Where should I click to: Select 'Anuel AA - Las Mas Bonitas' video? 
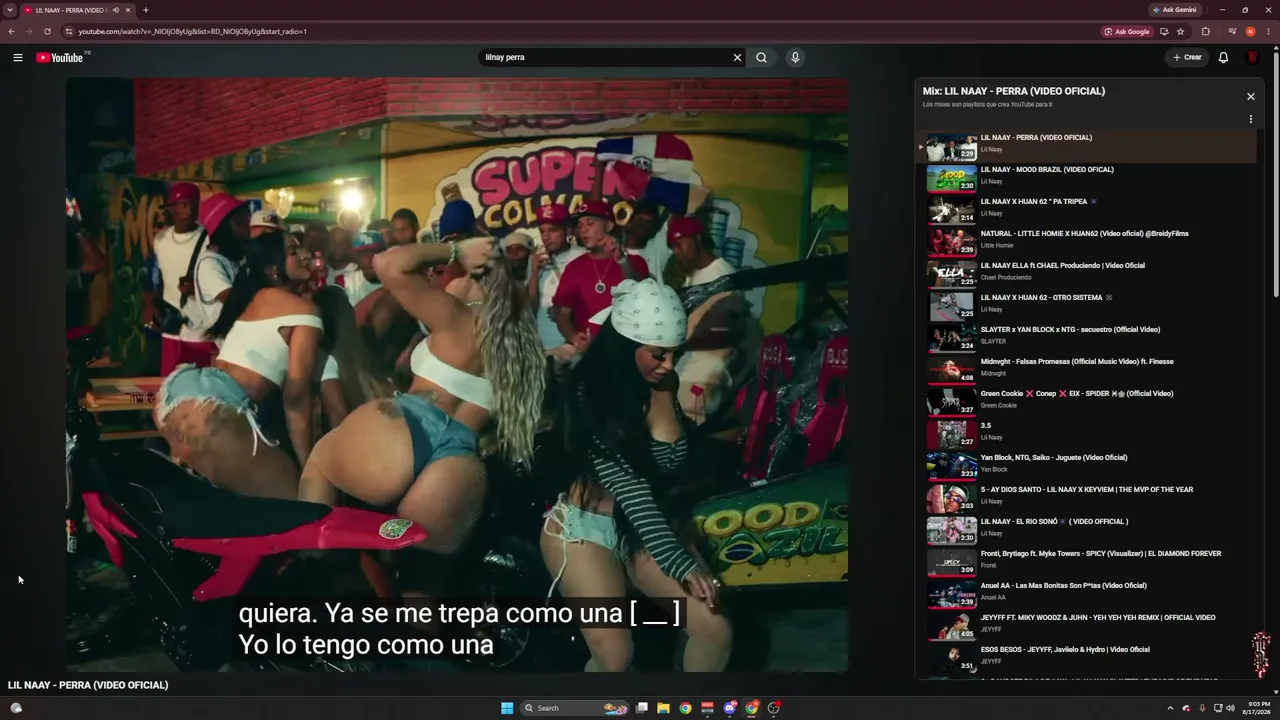pyautogui.click(x=1086, y=594)
